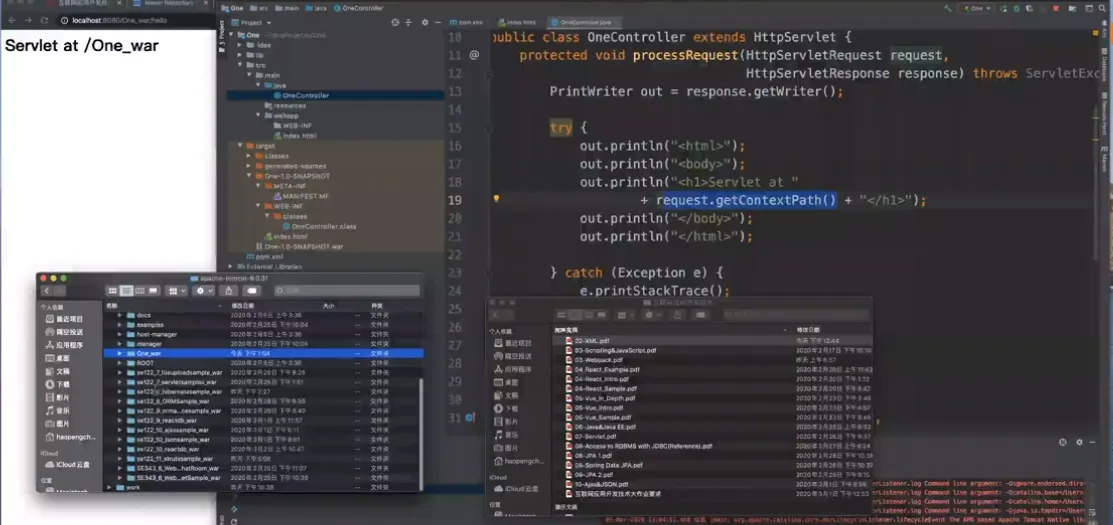Screen dimensions: 1113x525
Task: Open the index.html editor tab
Action: (x=516, y=23)
